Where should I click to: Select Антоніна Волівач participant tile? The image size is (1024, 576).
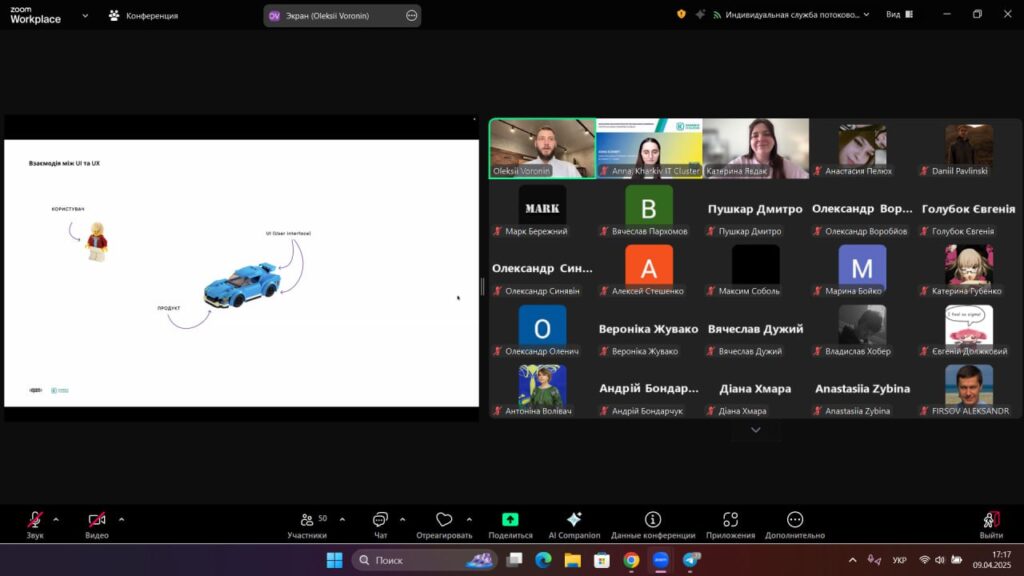pyautogui.click(x=543, y=389)
